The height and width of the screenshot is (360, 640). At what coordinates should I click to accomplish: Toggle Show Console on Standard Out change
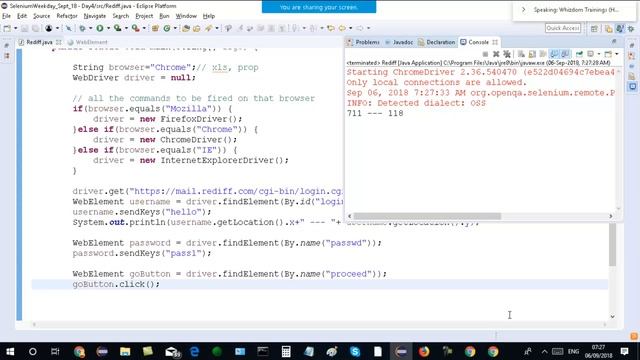tap(554, 54)
